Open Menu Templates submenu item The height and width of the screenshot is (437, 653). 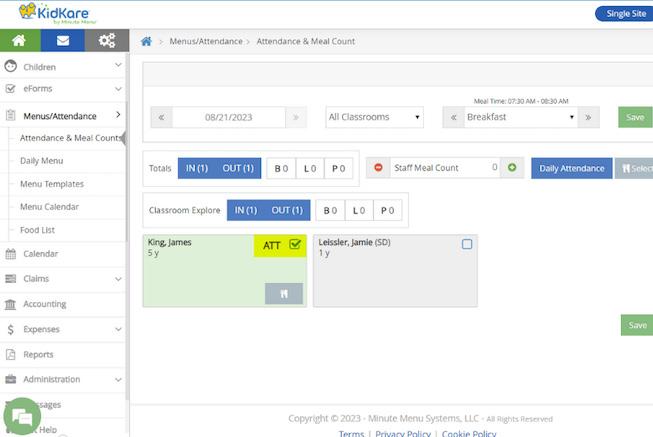[x=52, y=184]
